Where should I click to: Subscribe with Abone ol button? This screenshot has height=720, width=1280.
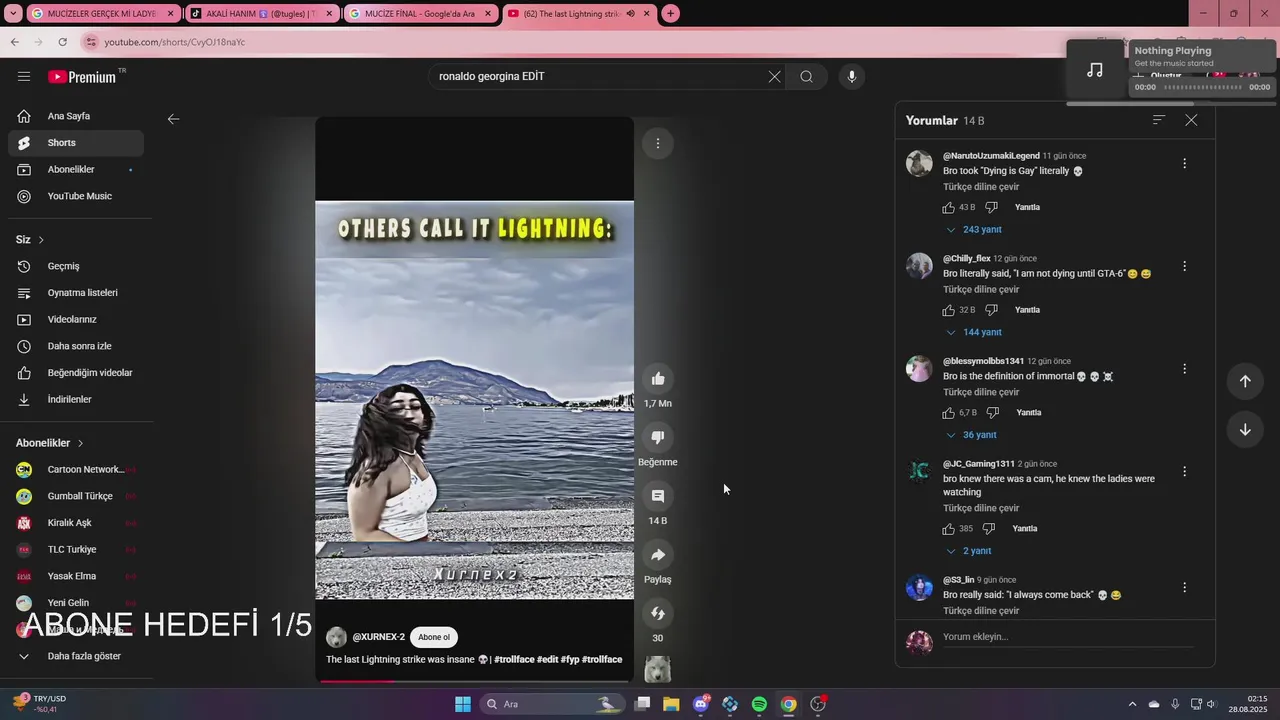point(434,637)
